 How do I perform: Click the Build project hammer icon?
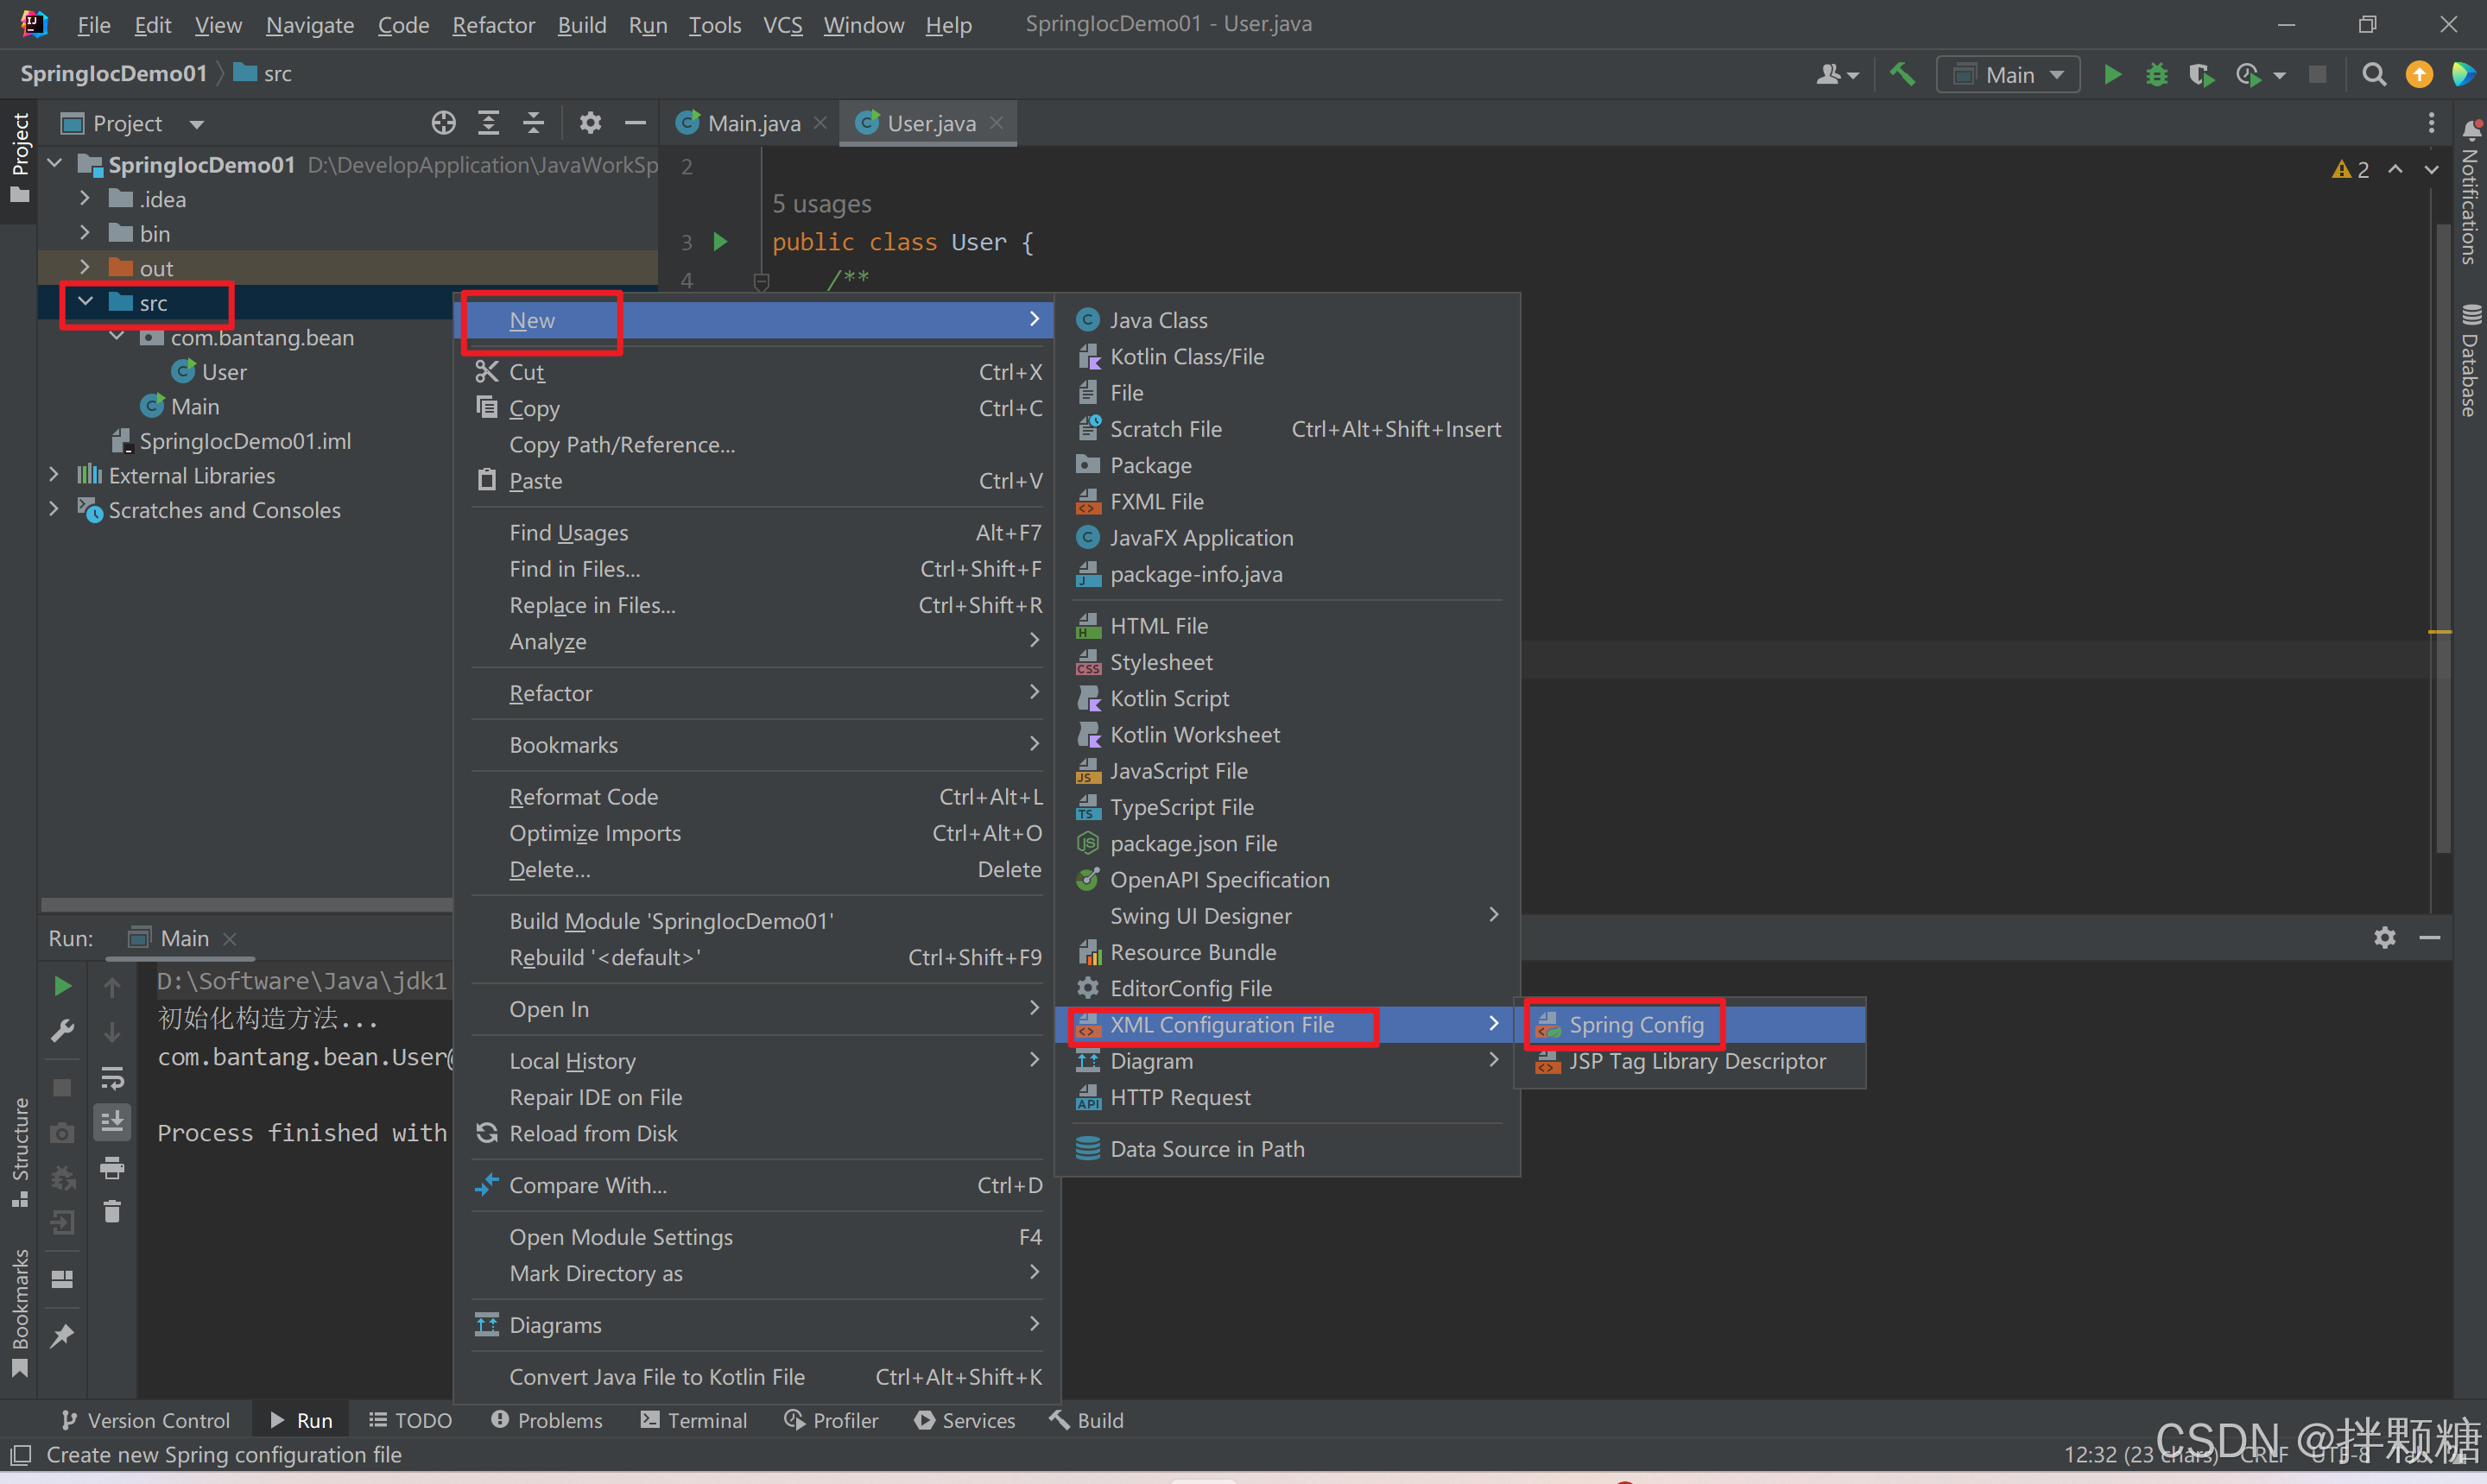point(1902,75)
